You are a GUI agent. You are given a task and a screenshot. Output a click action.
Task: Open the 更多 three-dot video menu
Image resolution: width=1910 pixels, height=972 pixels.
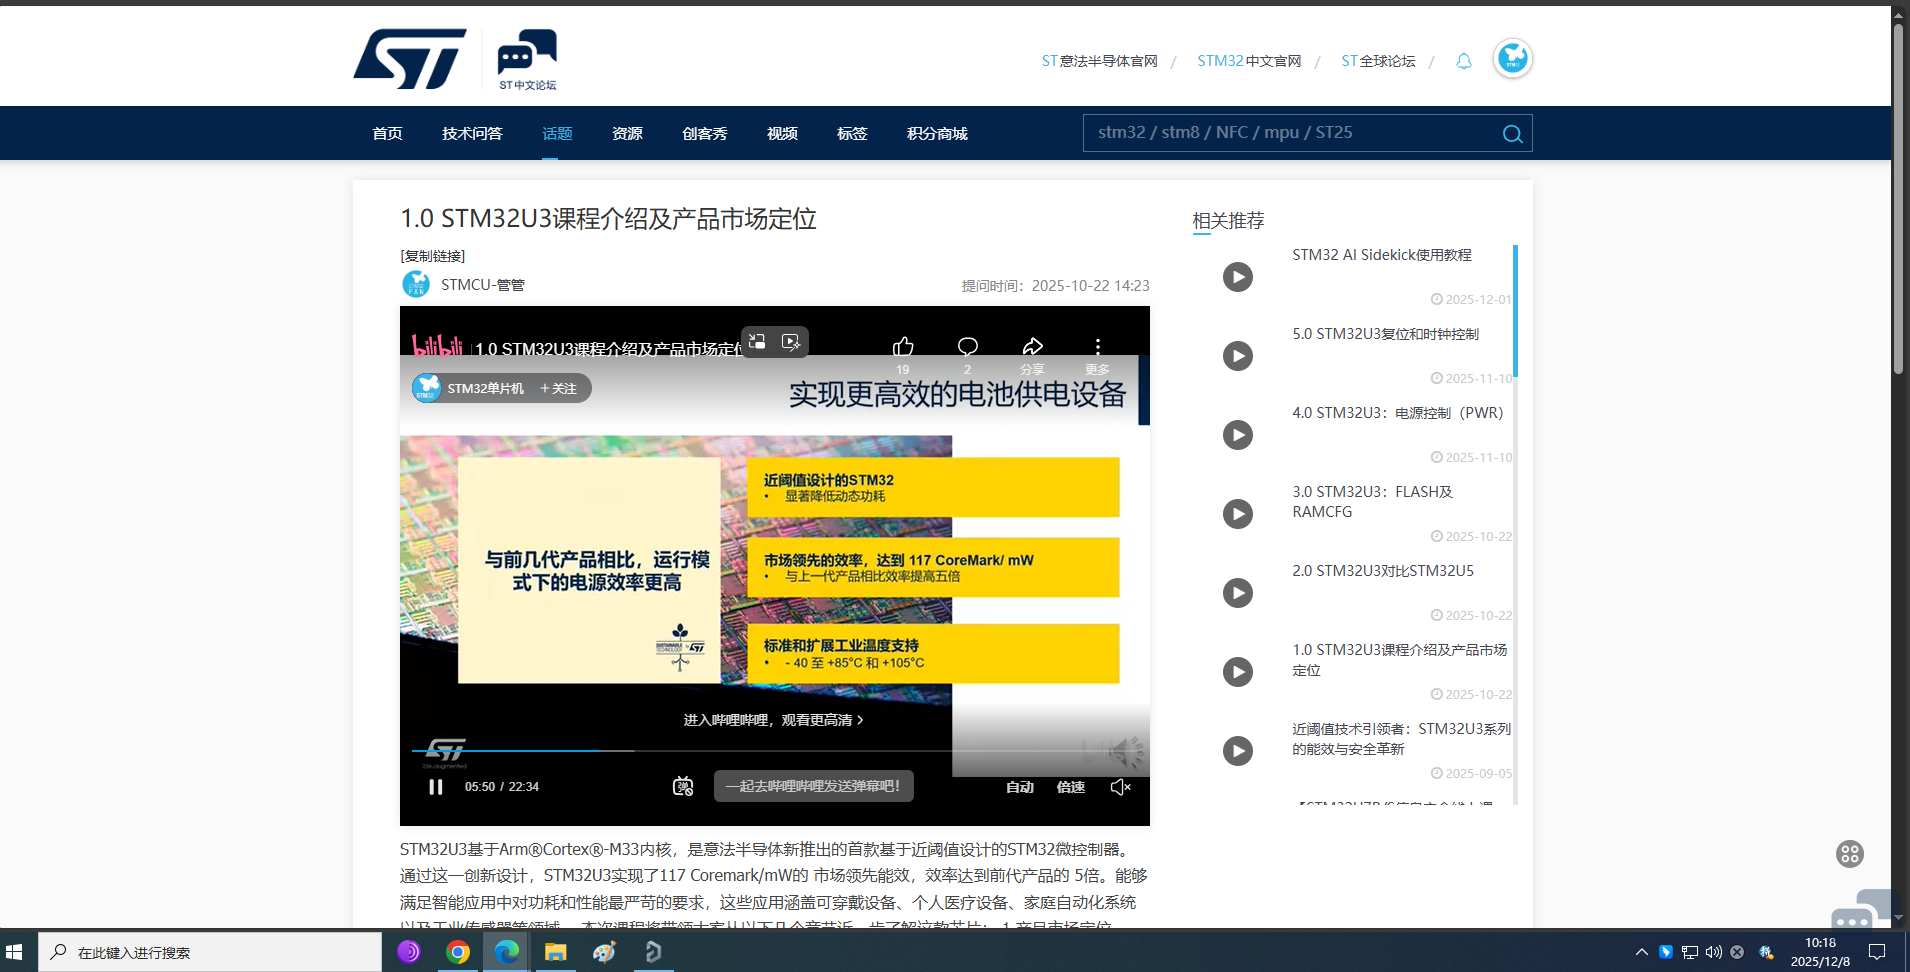pos(1097,346)
